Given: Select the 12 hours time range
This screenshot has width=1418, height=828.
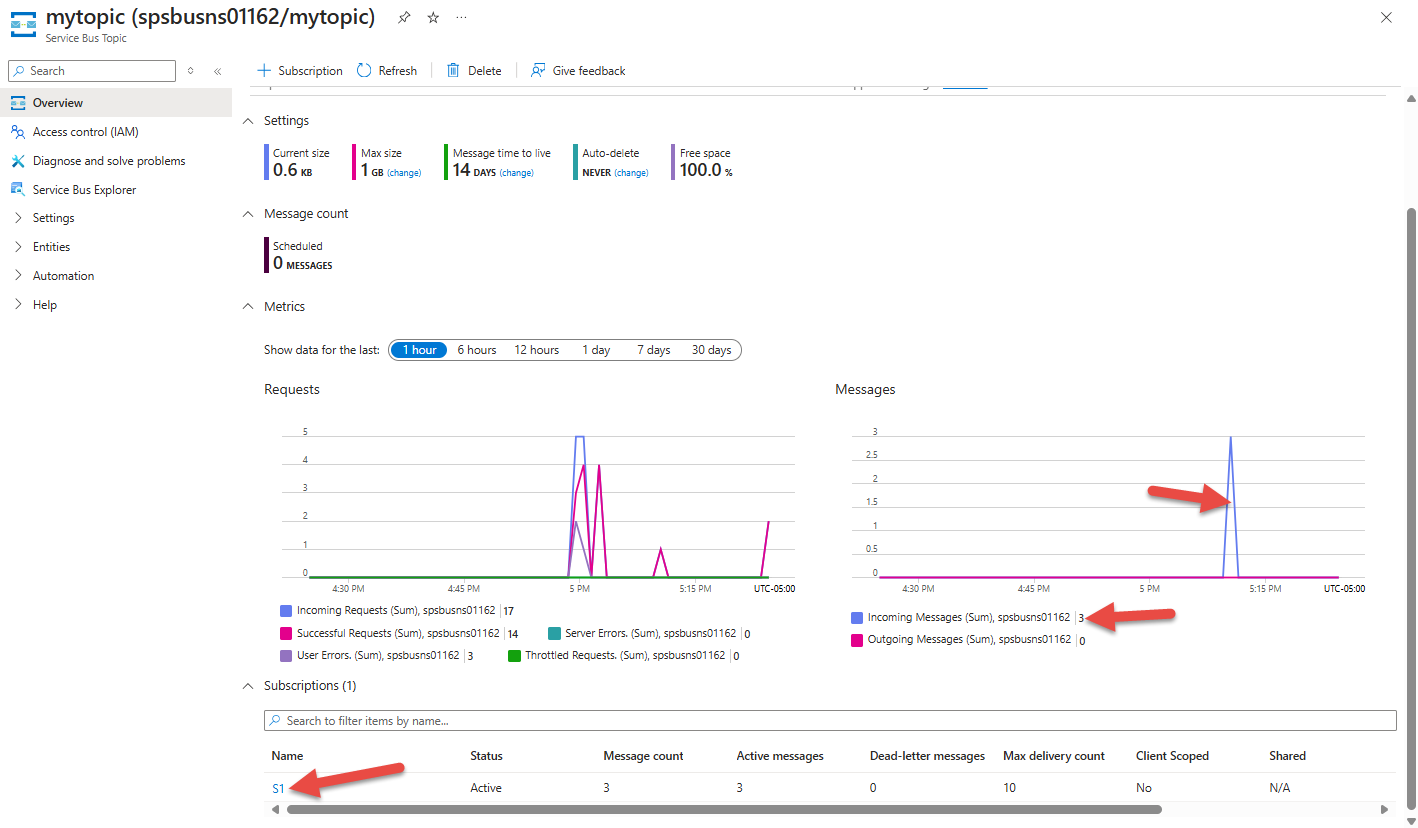Looking at the screenshot, I should [537, 350].
